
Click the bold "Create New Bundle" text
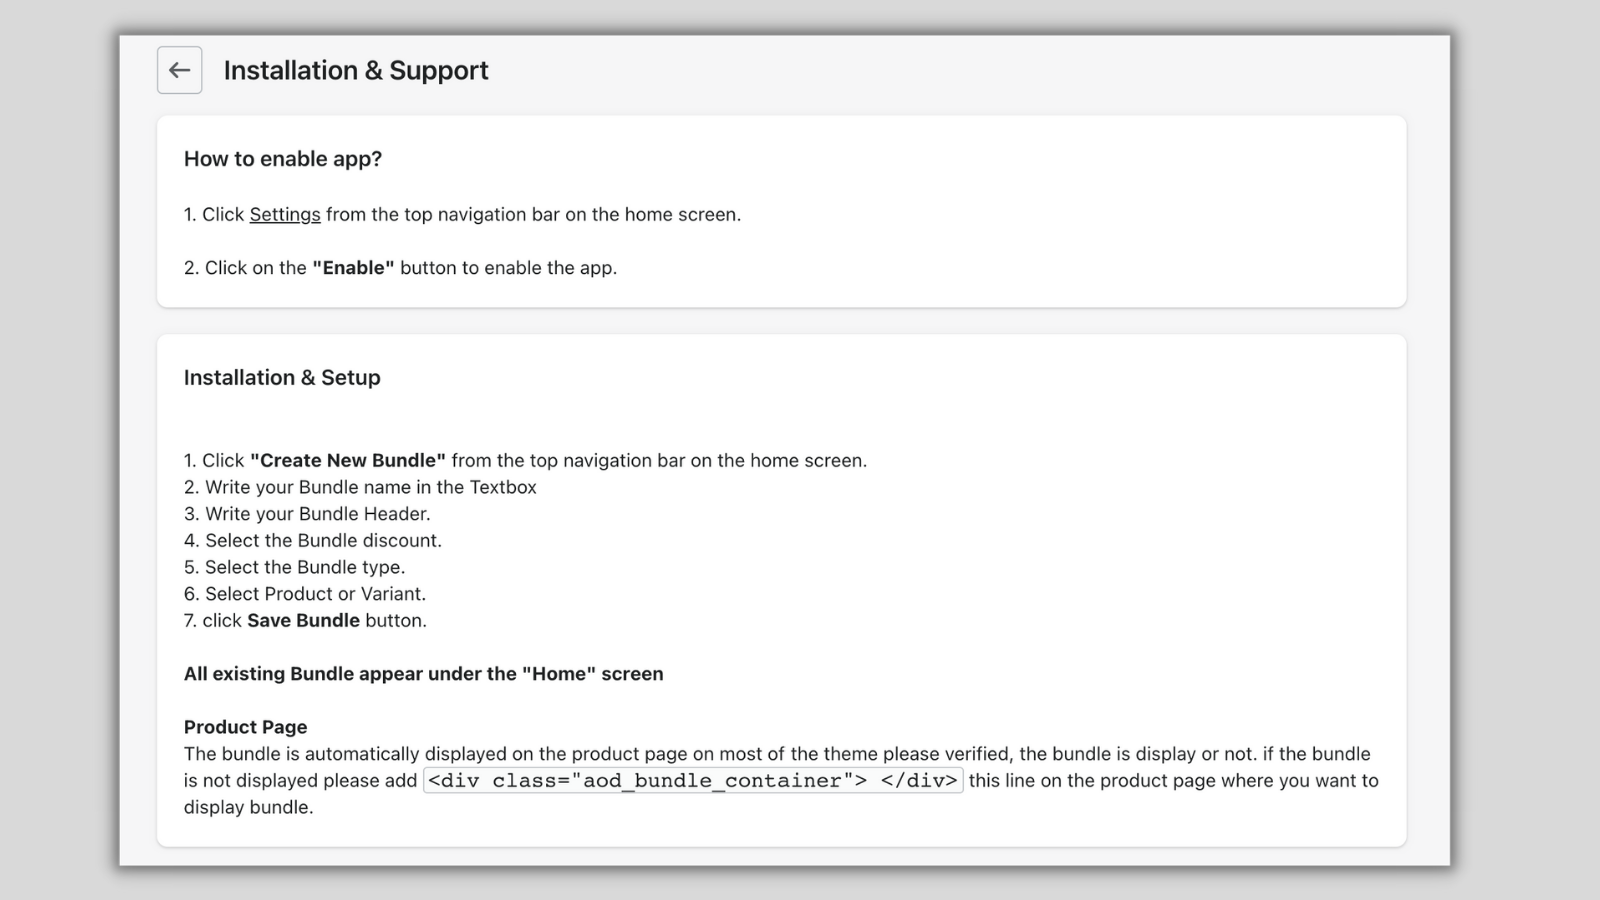[x=347, y=461]
